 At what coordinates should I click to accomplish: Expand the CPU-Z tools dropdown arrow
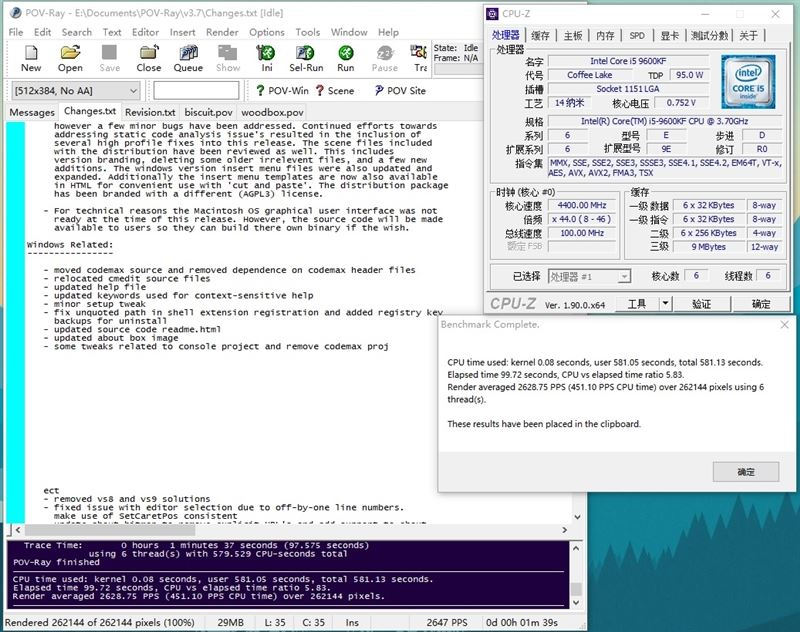(665, 304)
